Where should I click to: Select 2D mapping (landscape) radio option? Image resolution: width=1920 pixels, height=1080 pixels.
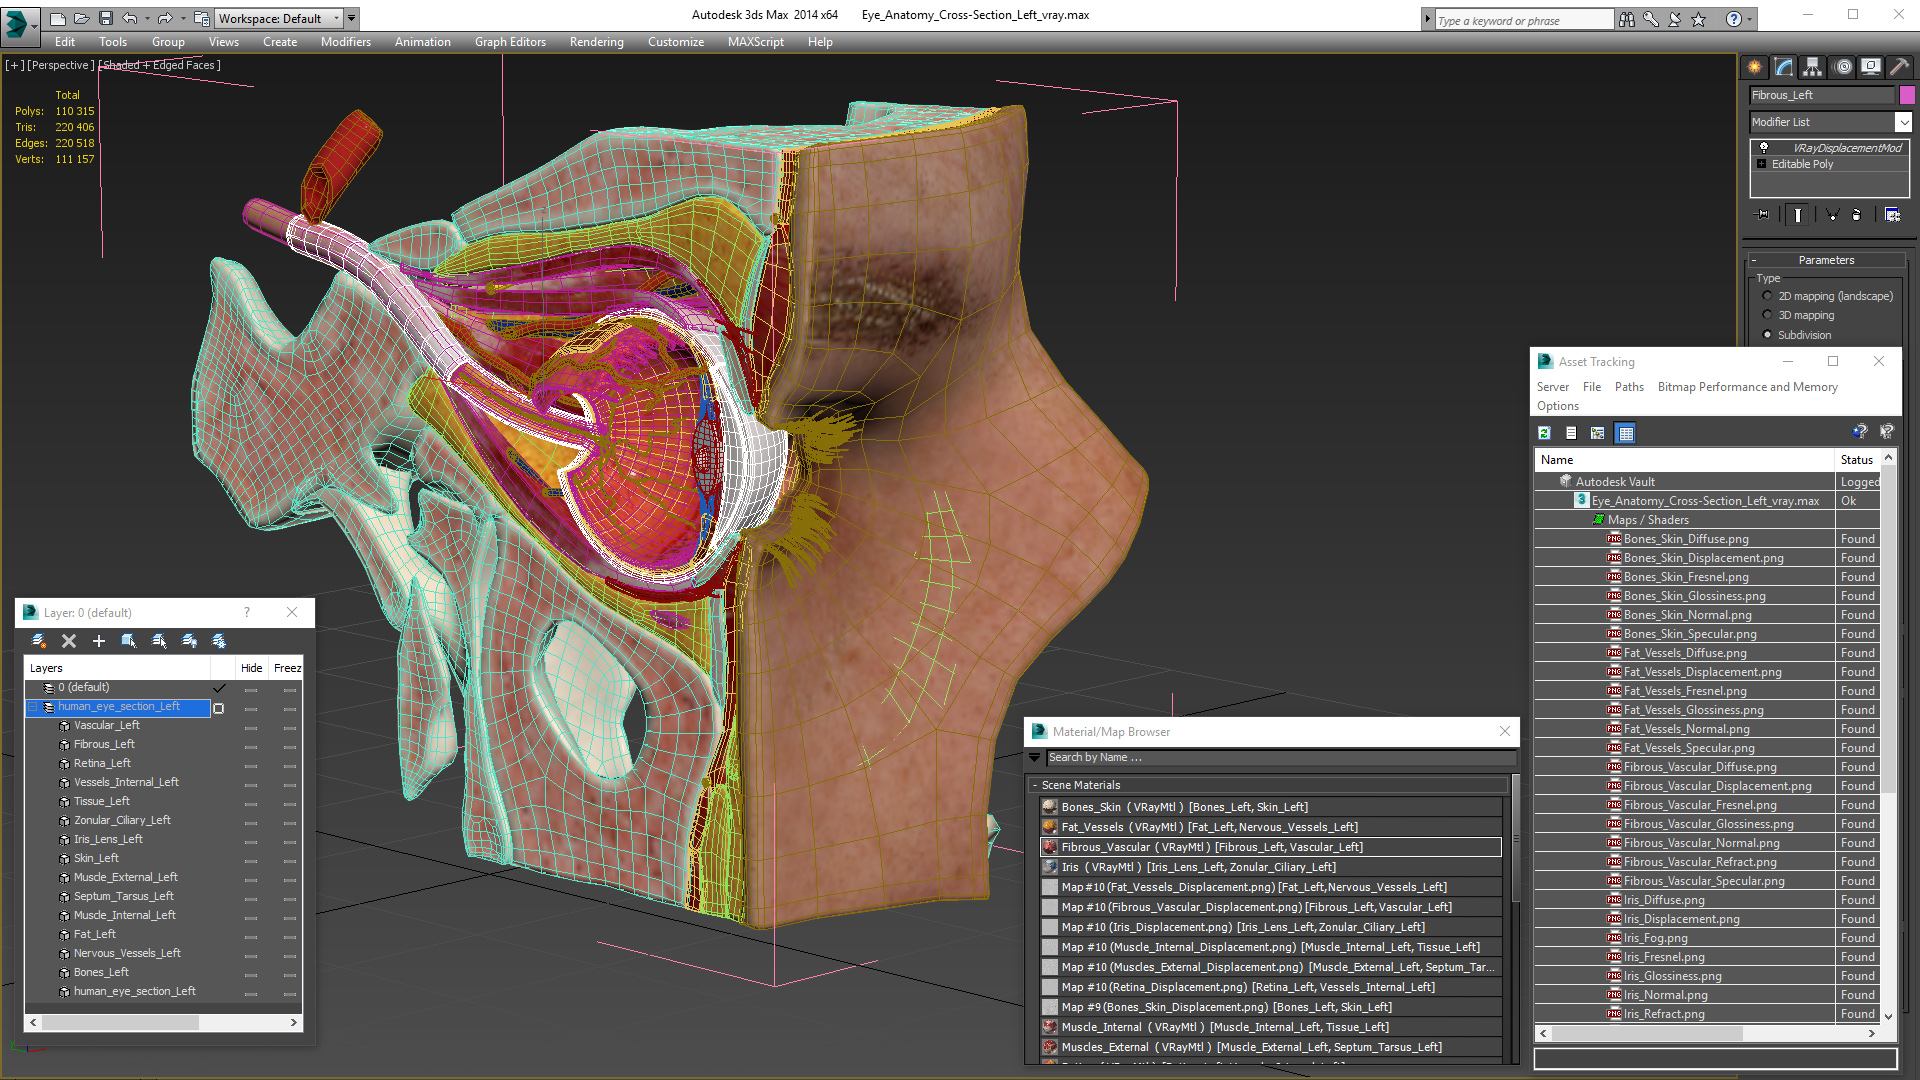pyautogui.click(x=1768, y=296)
